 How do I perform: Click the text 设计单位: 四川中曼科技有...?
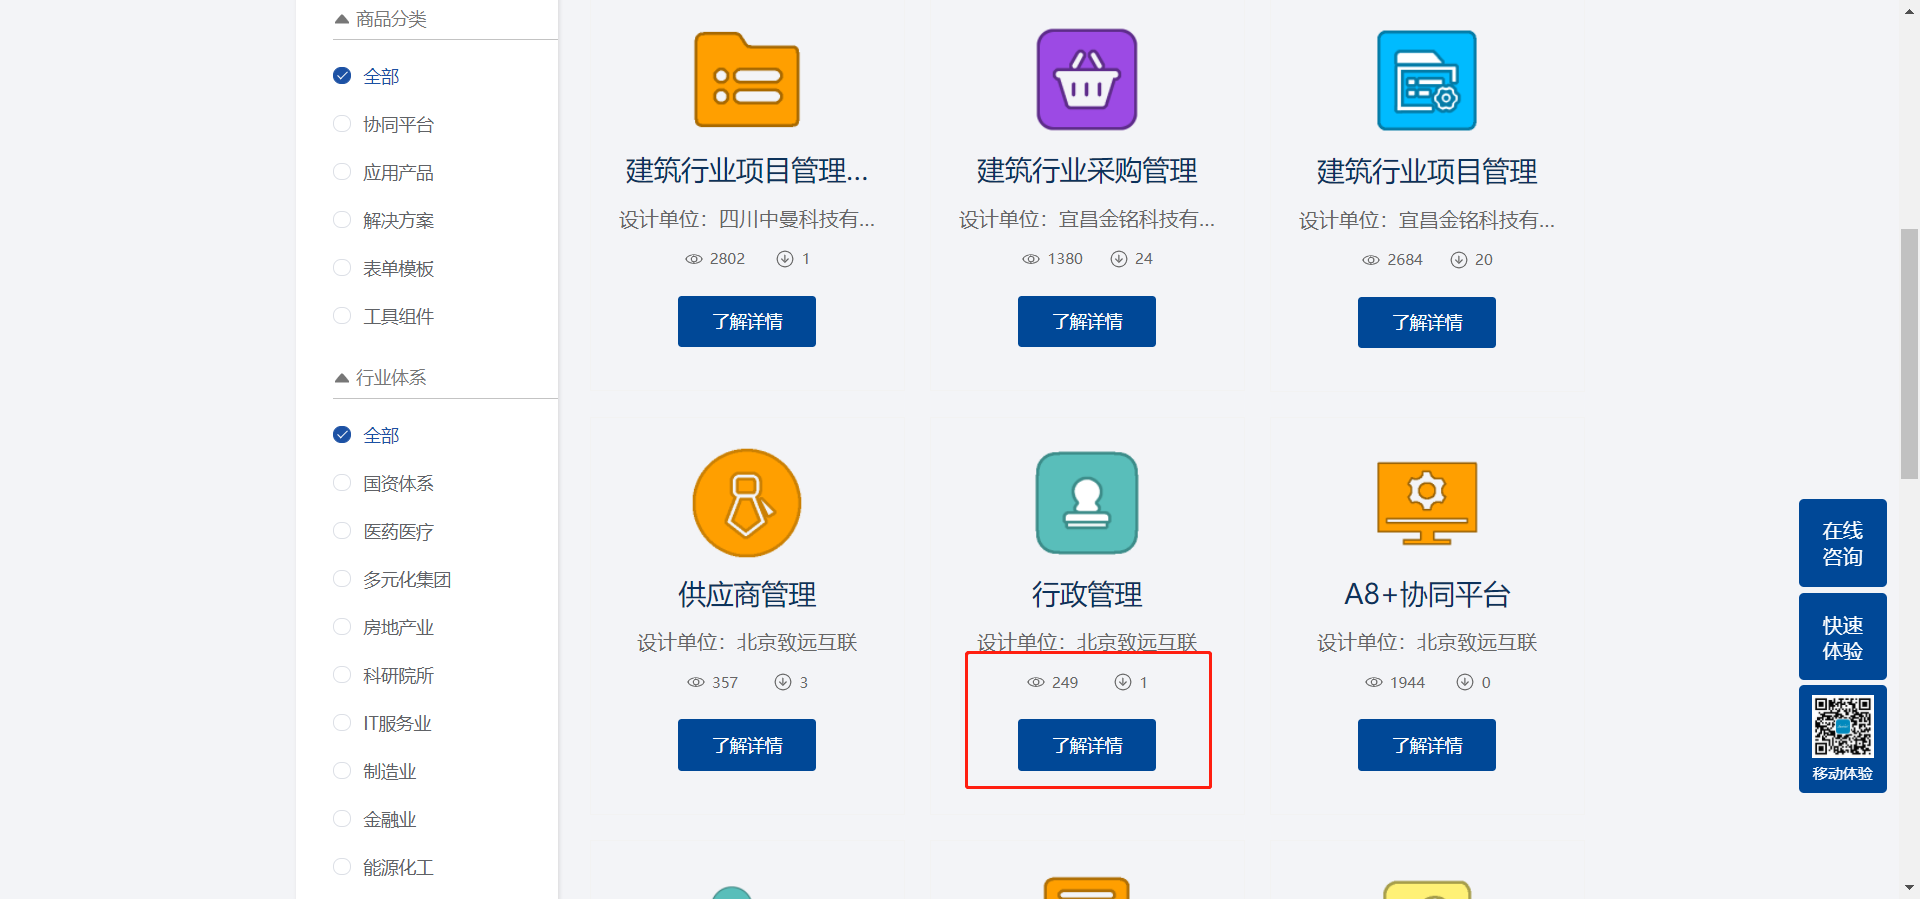pos(747,219)
